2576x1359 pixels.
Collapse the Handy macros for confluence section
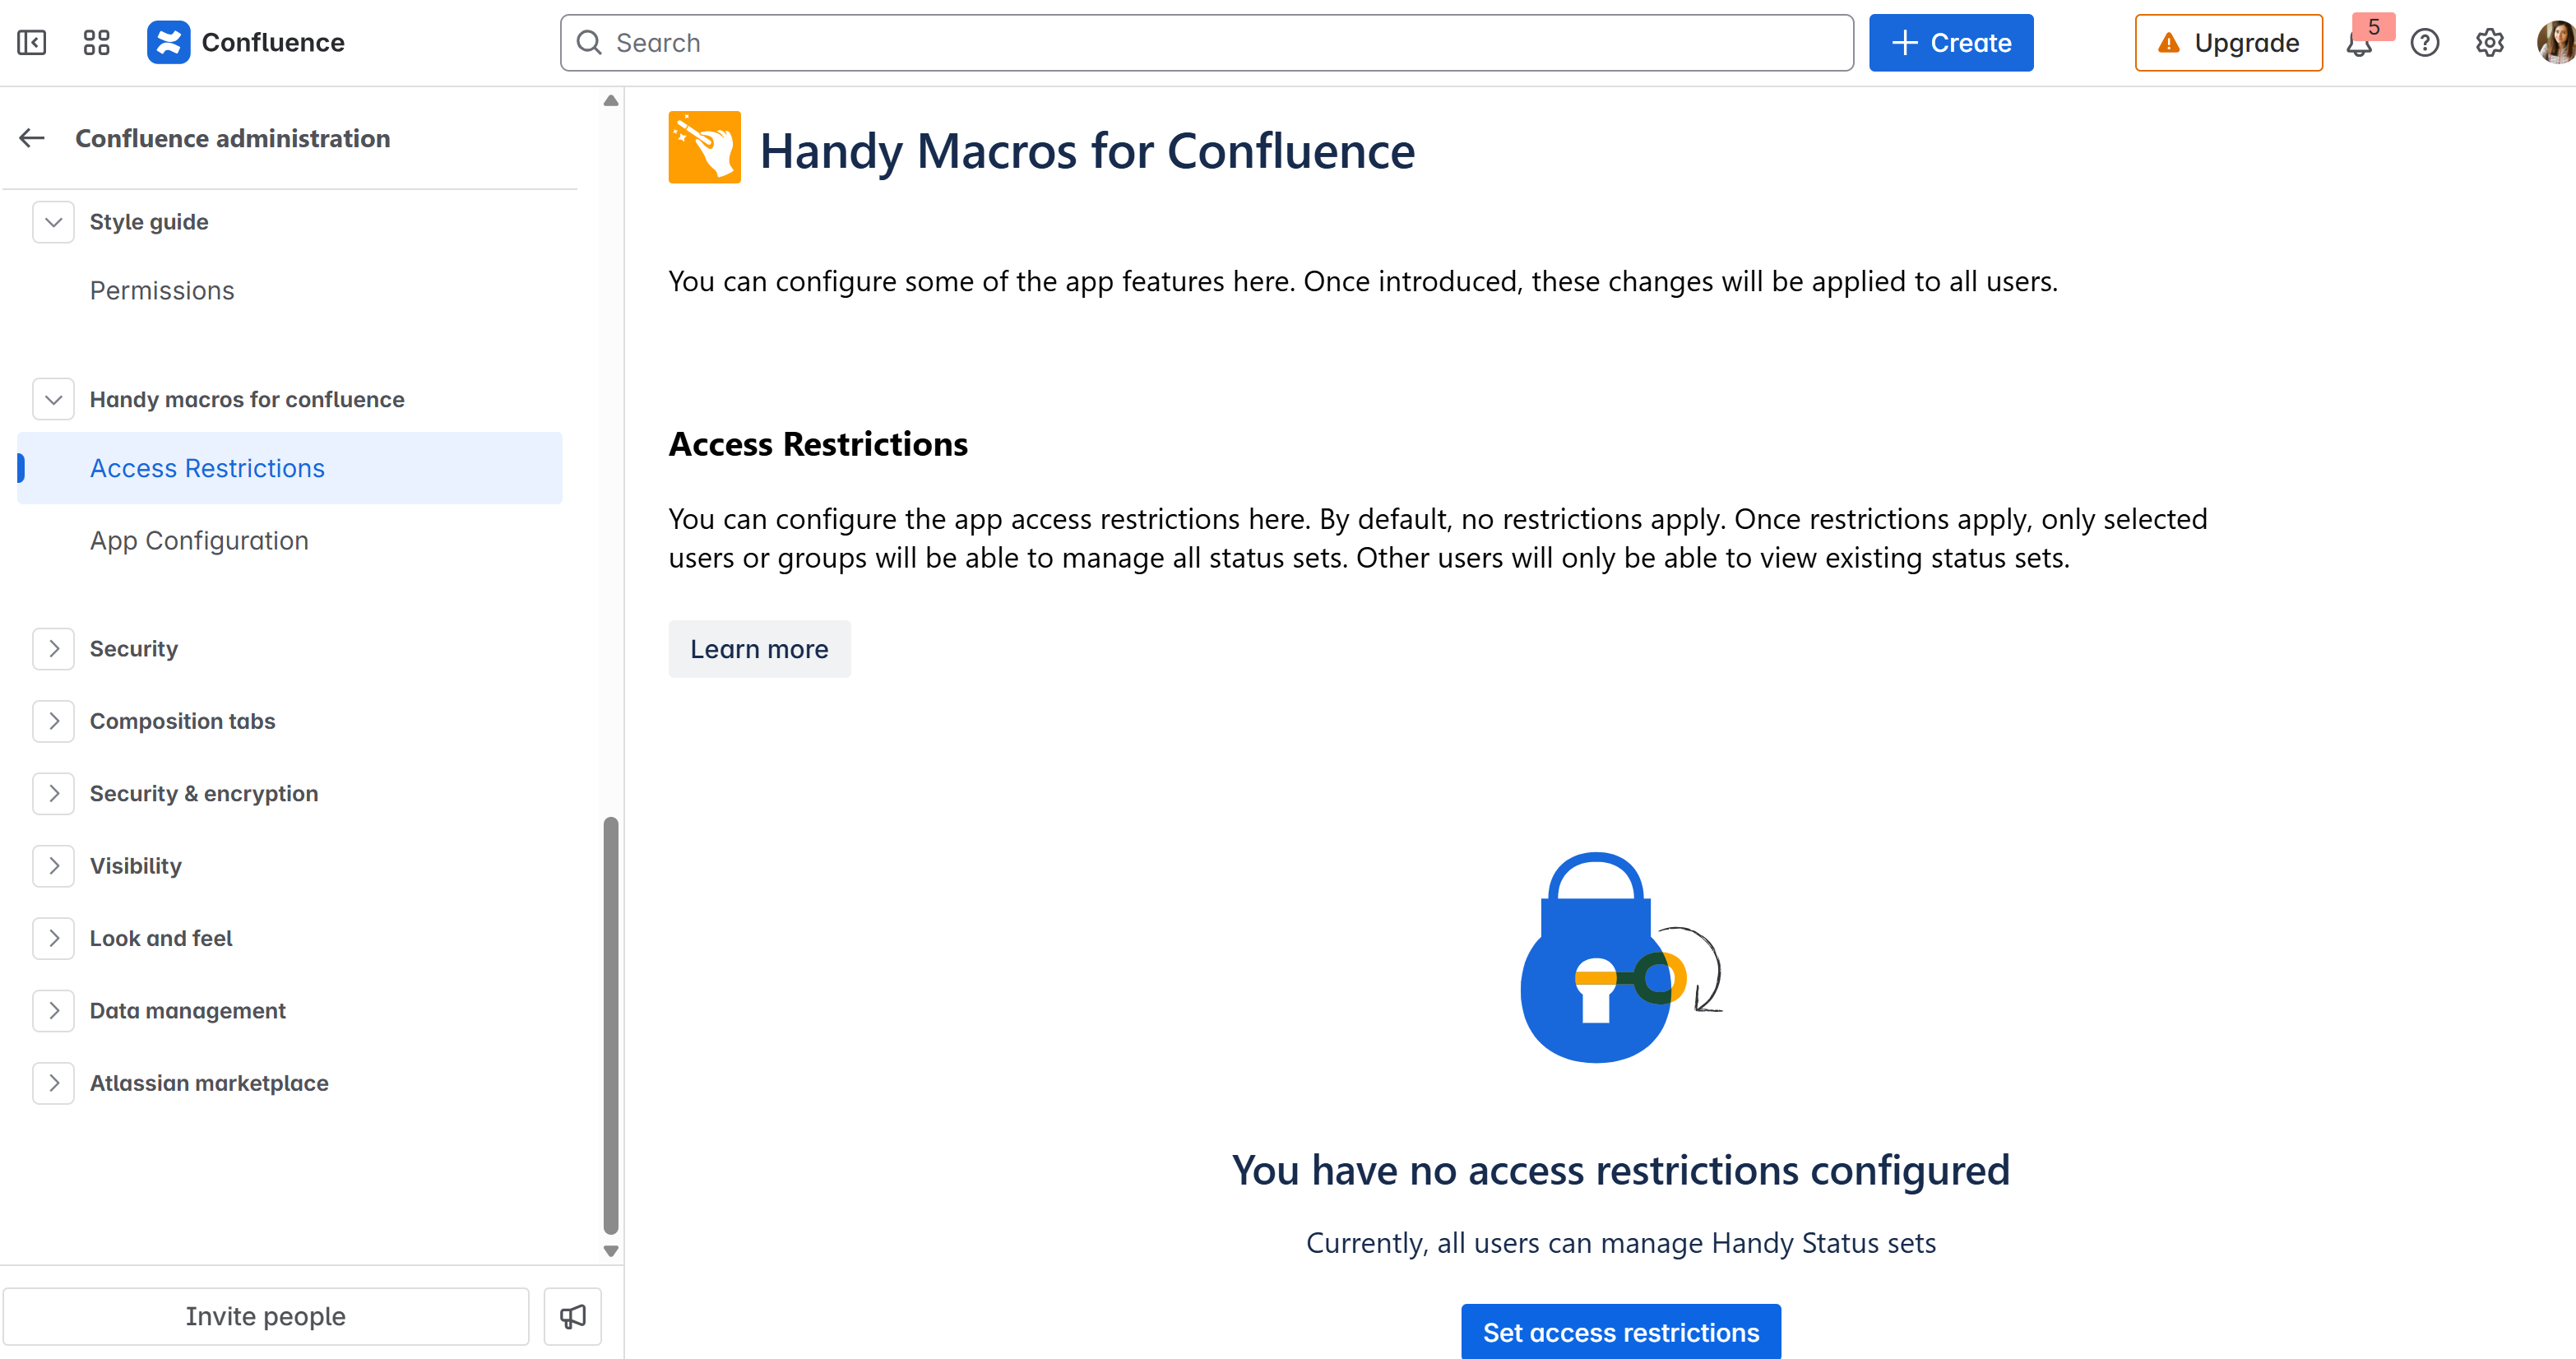tap(54, 400)
